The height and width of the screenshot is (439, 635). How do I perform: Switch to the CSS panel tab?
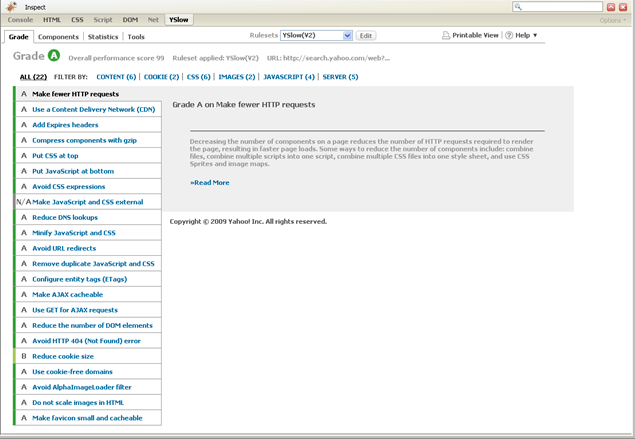(x=77, y=19)
